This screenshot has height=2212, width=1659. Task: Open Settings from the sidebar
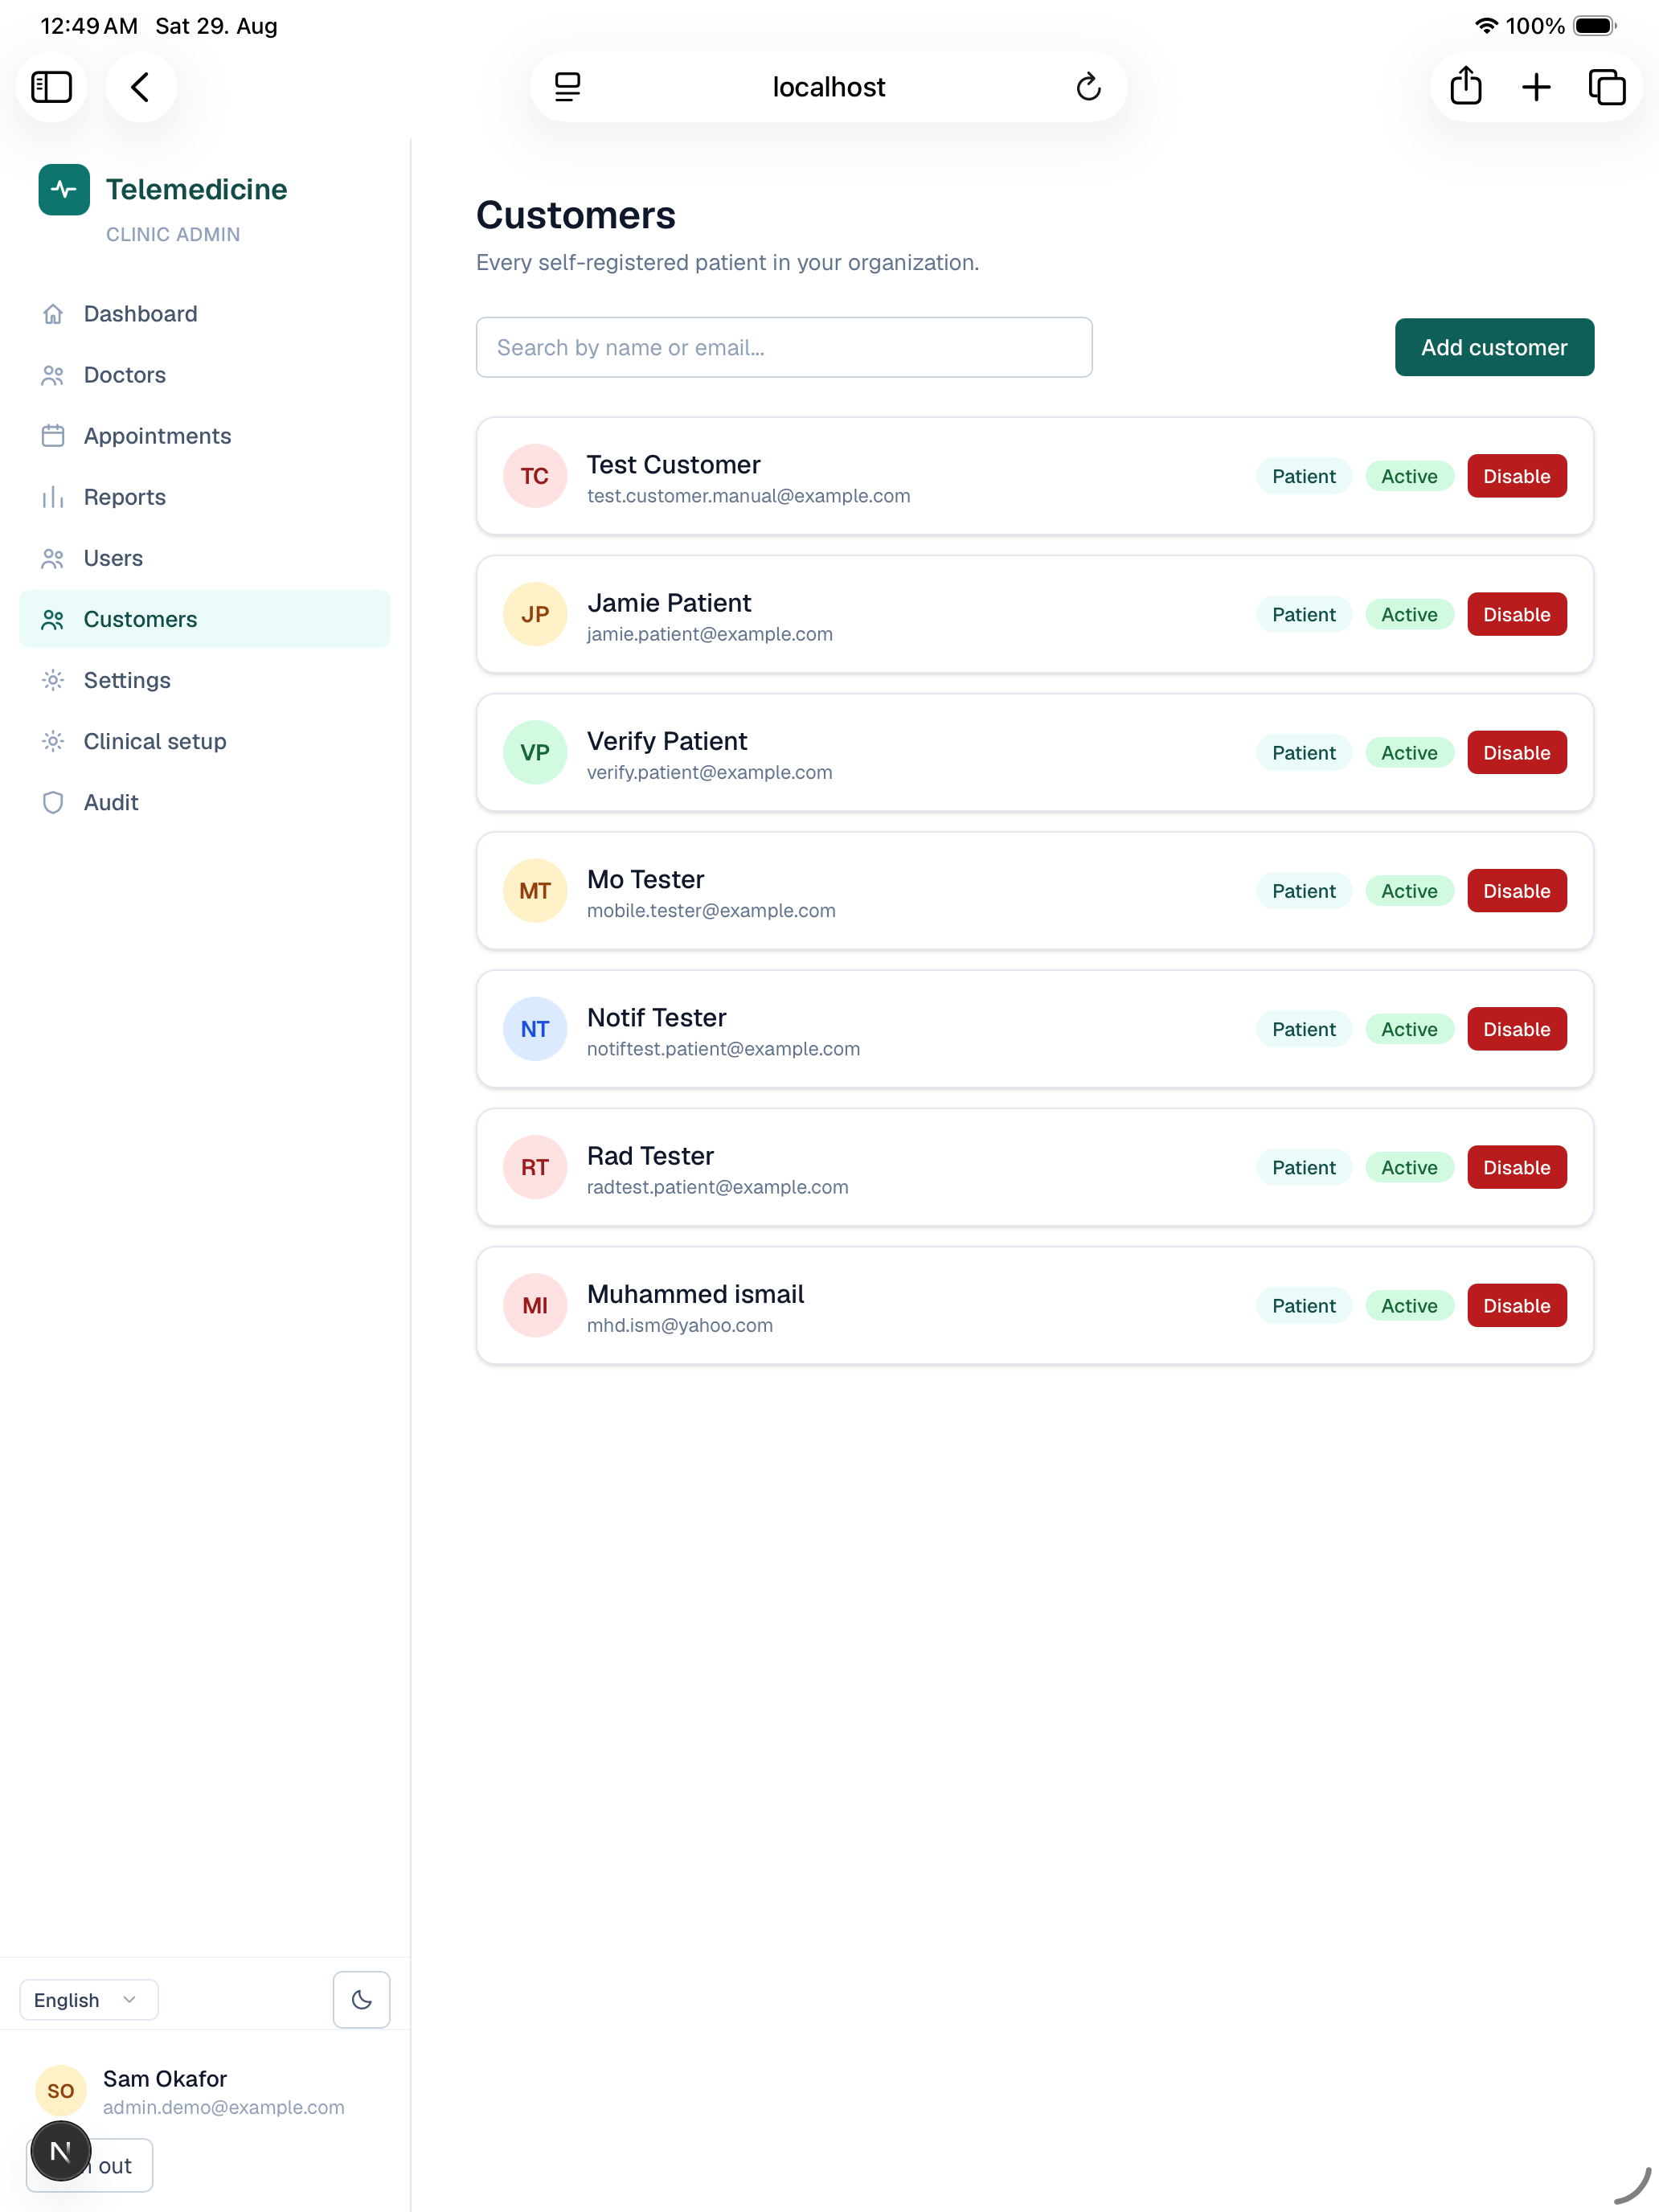205,680
